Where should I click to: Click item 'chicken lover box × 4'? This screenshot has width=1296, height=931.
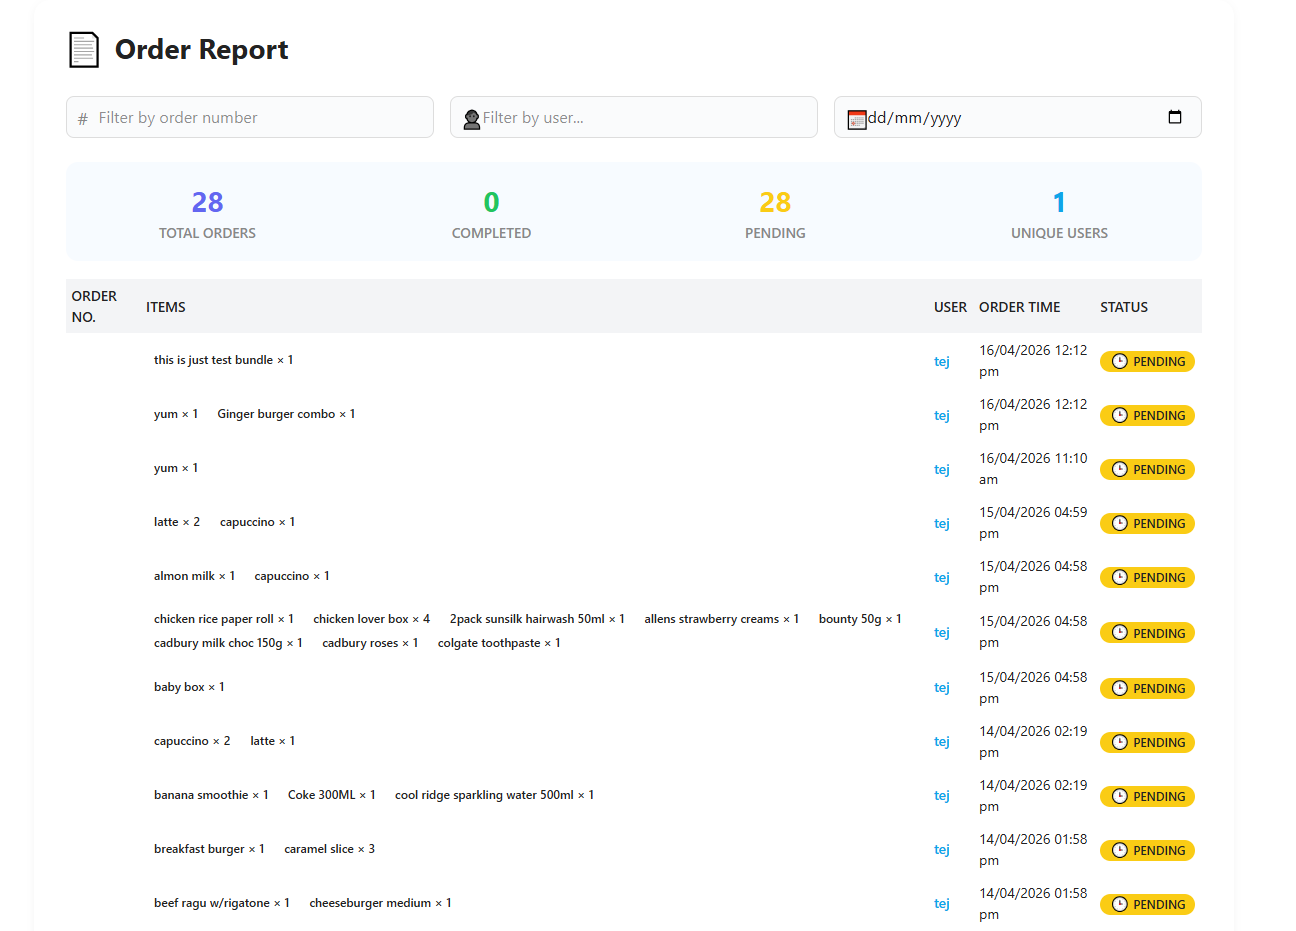pos(372,619)
